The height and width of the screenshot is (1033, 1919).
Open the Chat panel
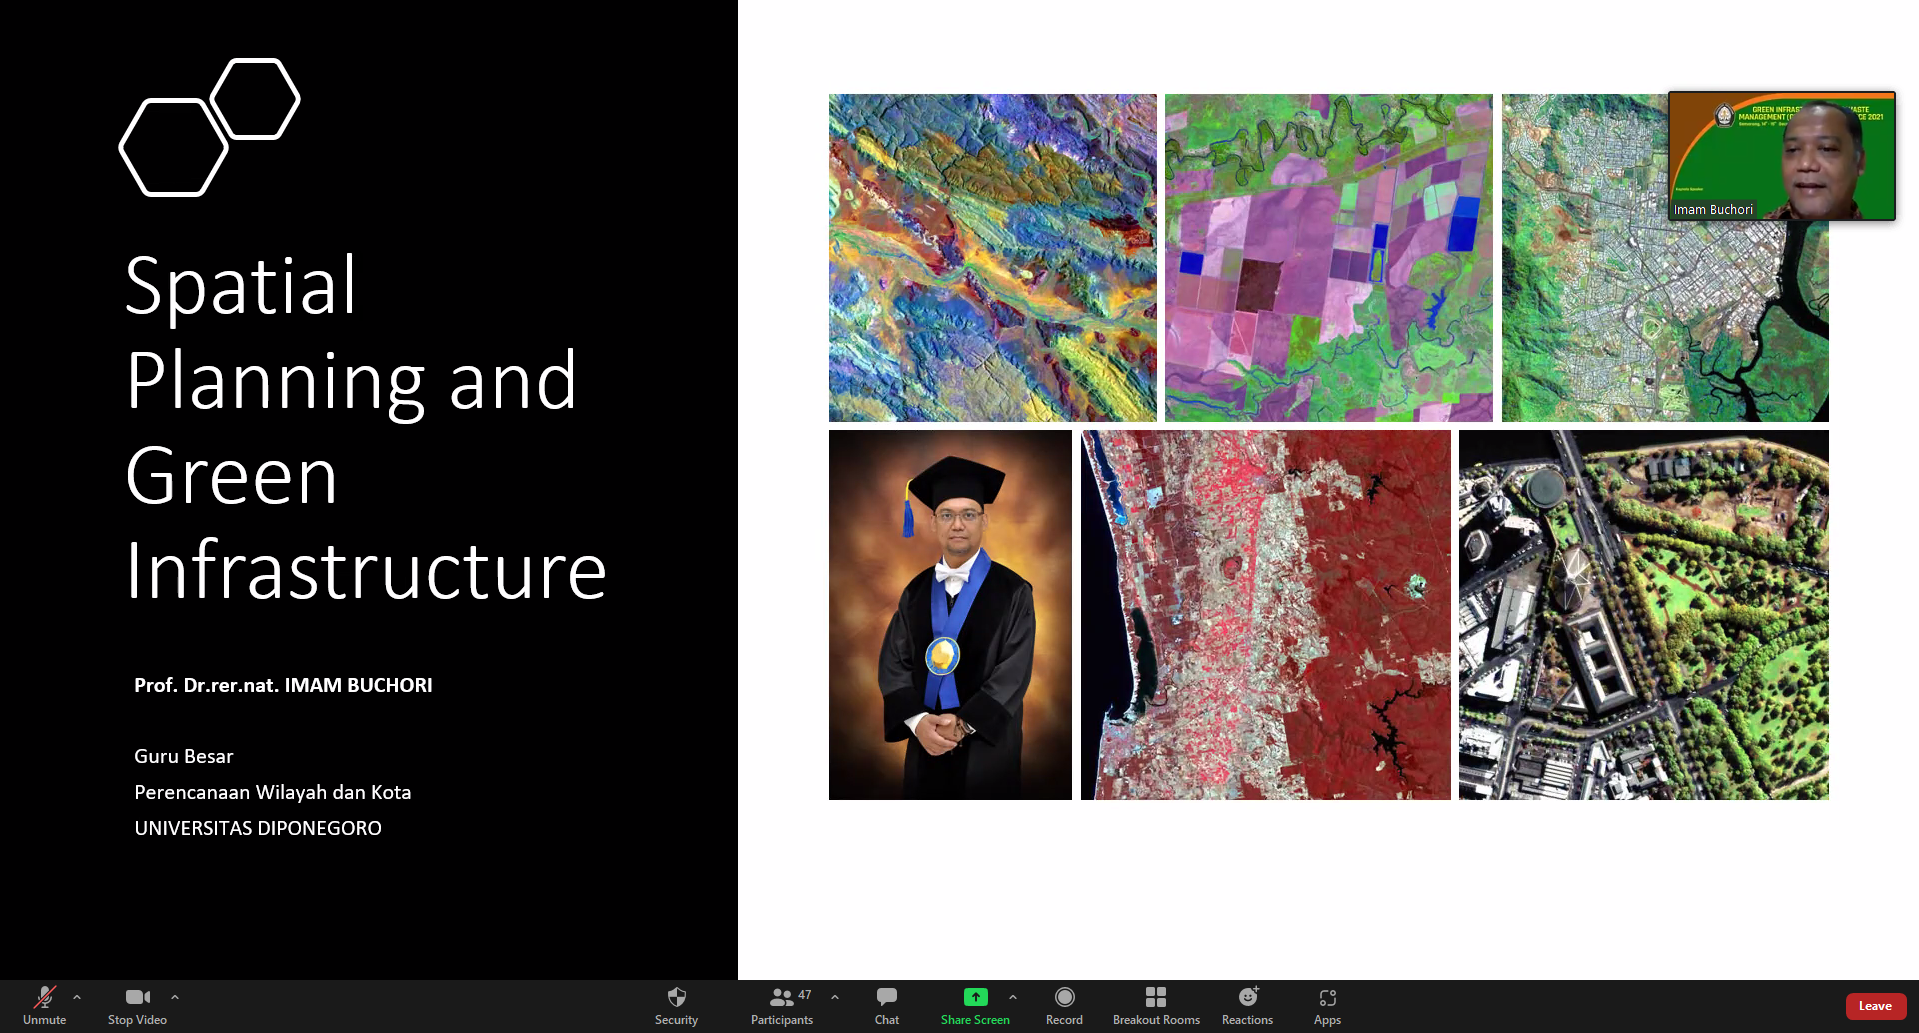(x=886, y=1004)
